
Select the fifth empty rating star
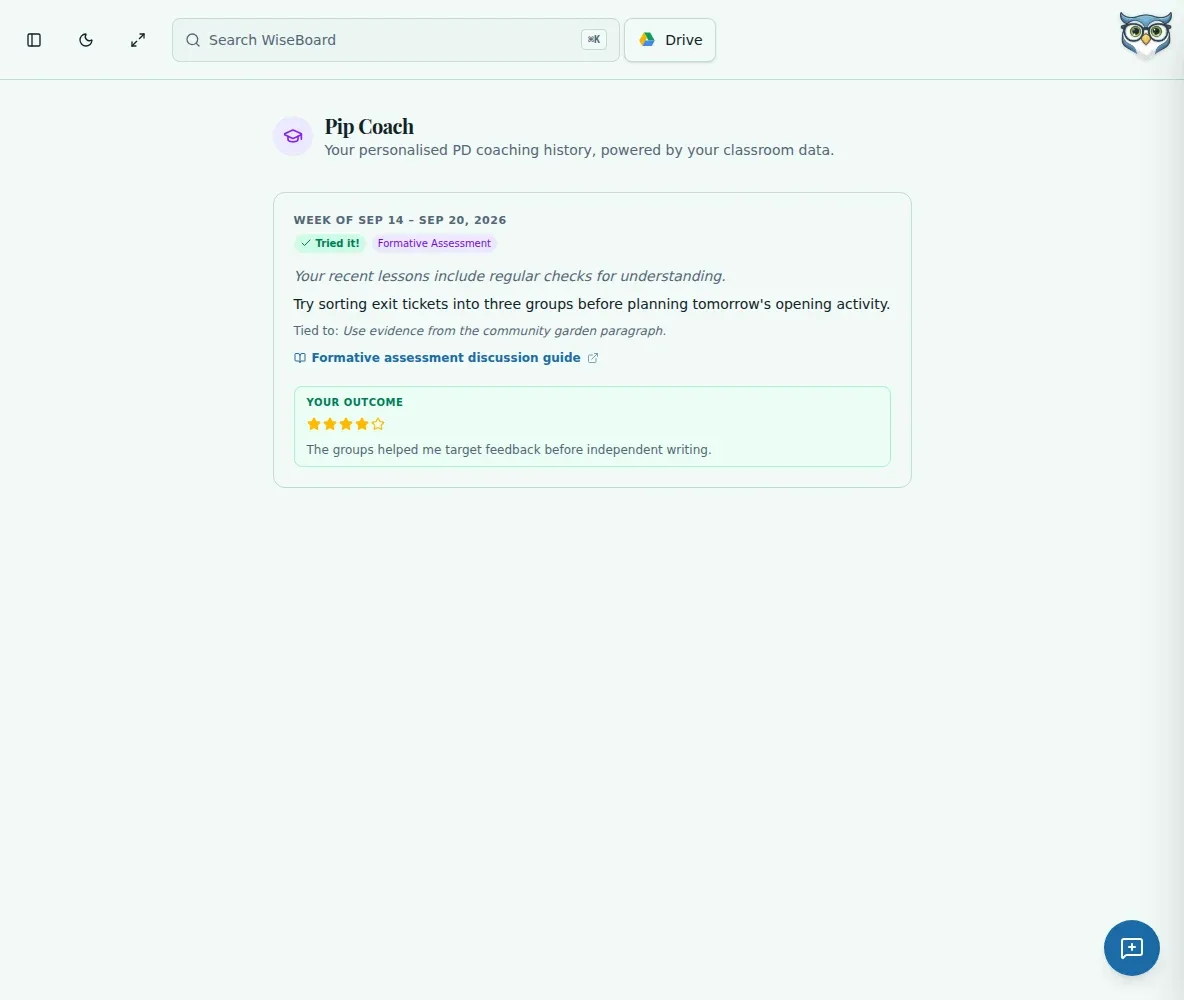point(378,424)
